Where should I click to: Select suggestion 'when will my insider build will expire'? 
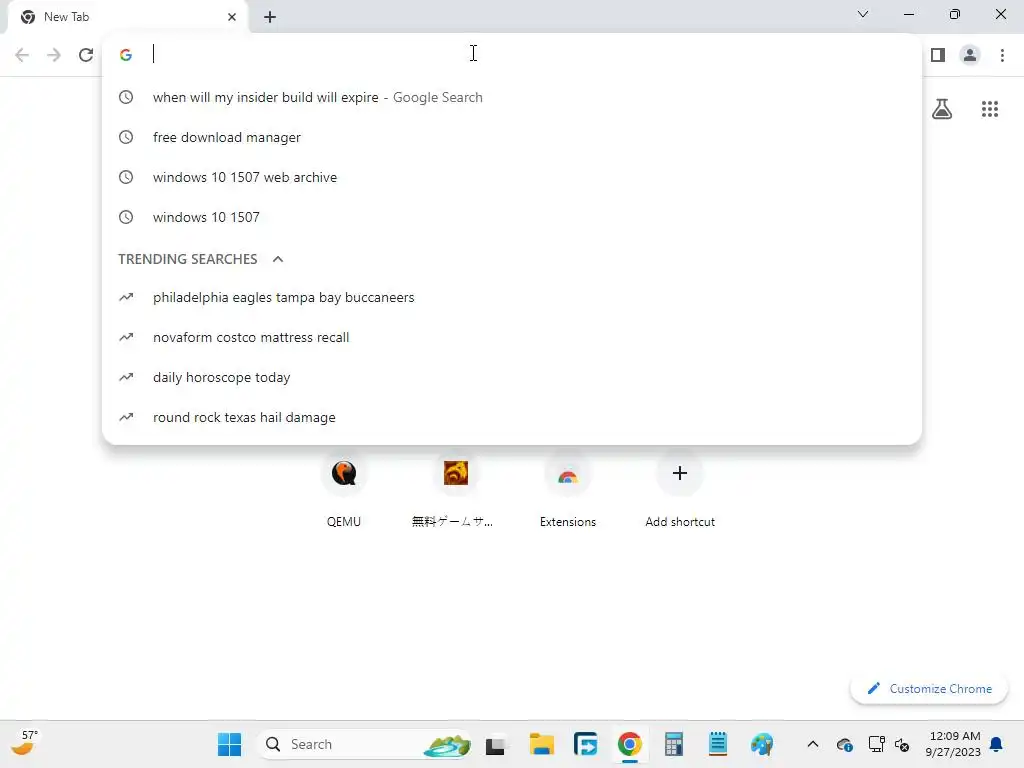[x=512, y=97]
